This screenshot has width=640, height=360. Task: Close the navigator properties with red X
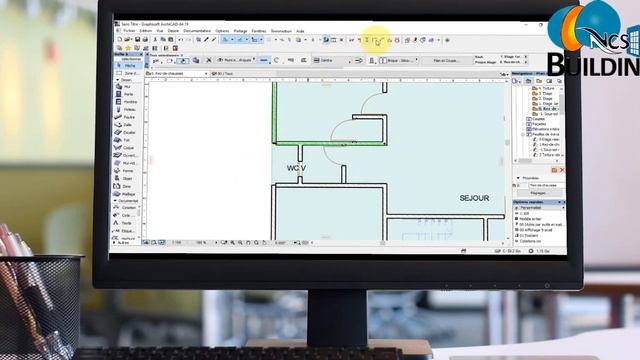tap(562, 170)
